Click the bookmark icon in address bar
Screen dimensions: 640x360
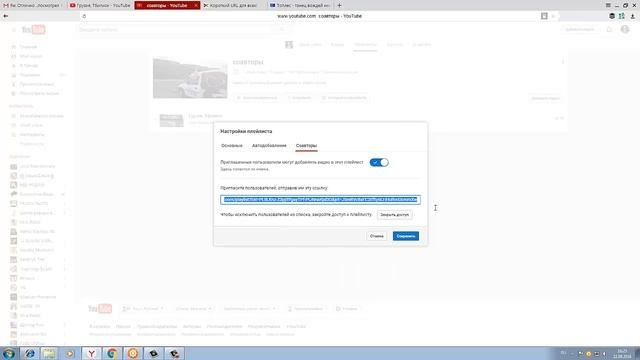(x=544, y=16)
